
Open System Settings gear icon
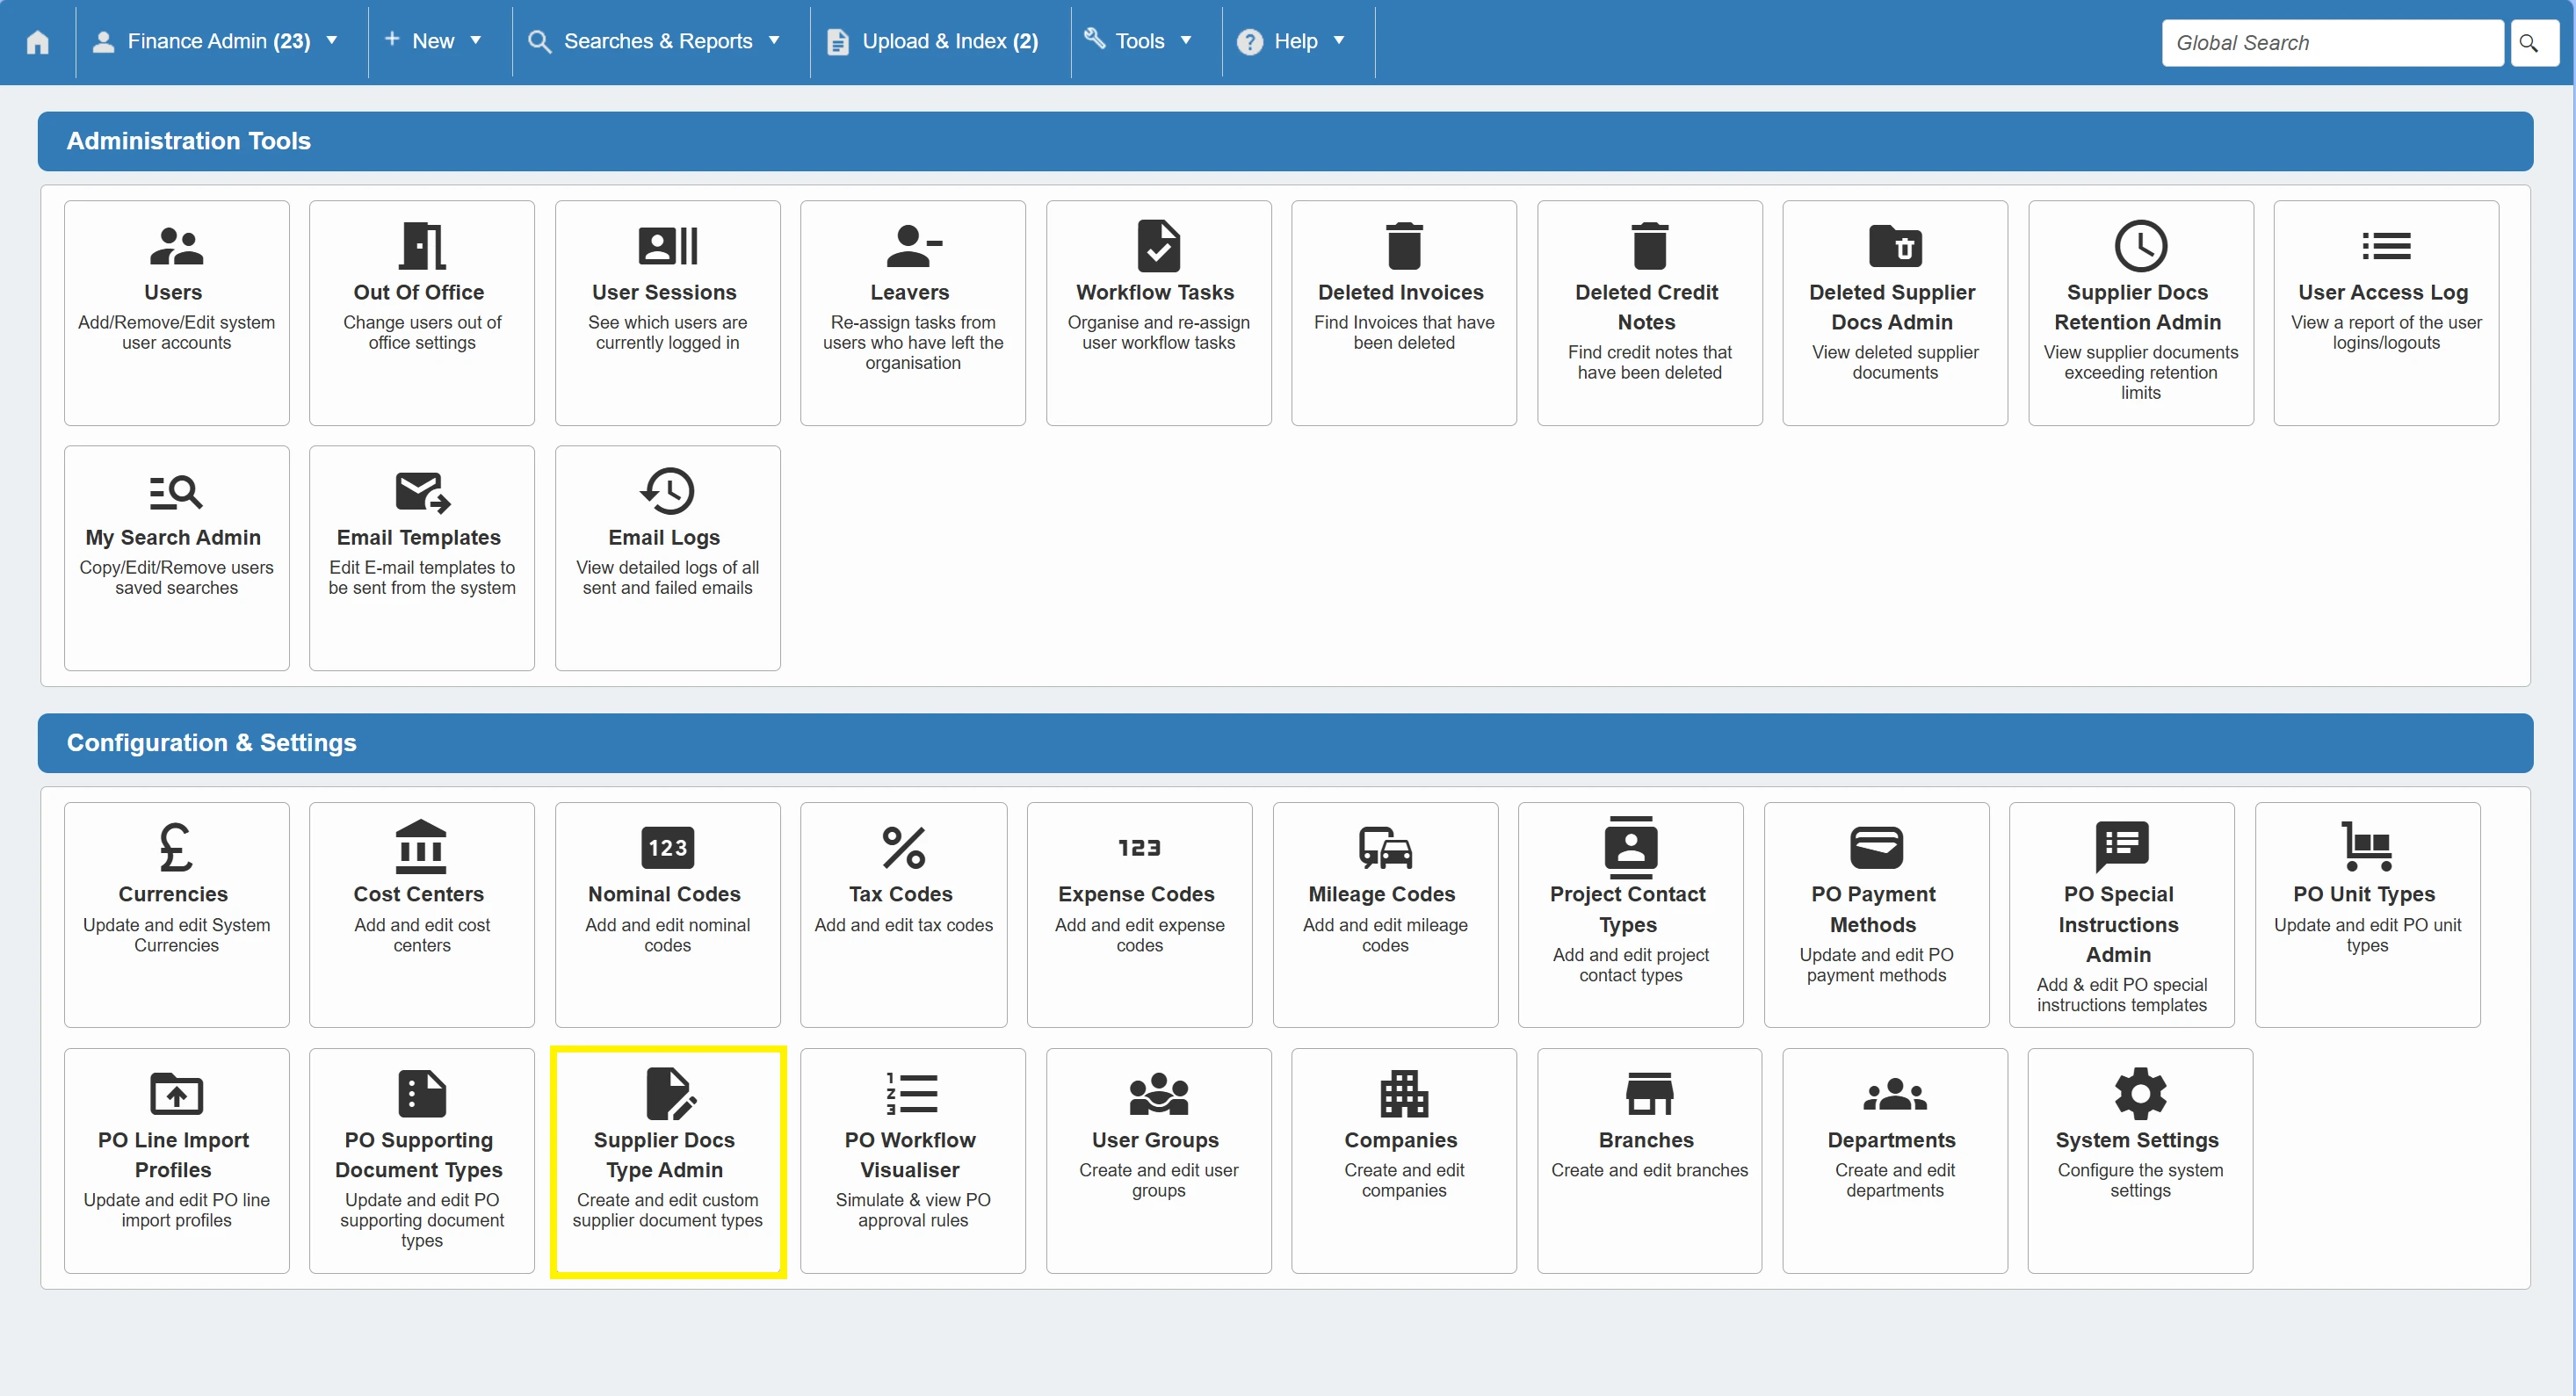(2140, 1093)
